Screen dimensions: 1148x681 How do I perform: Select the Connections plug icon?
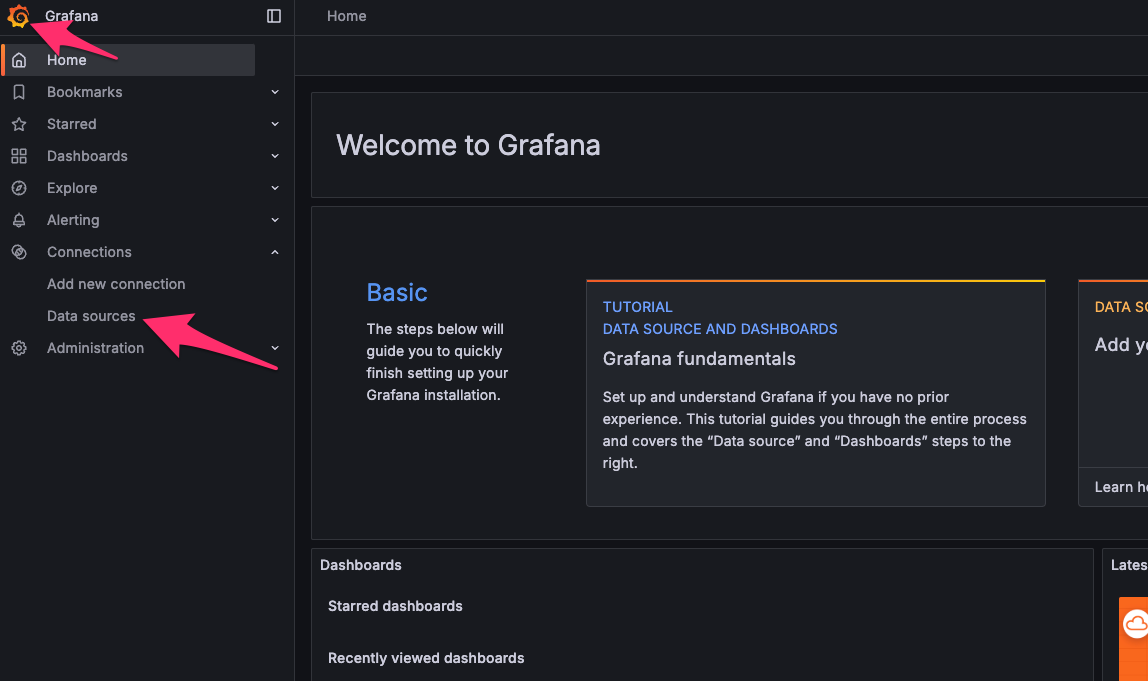click(x=18, y=251)
